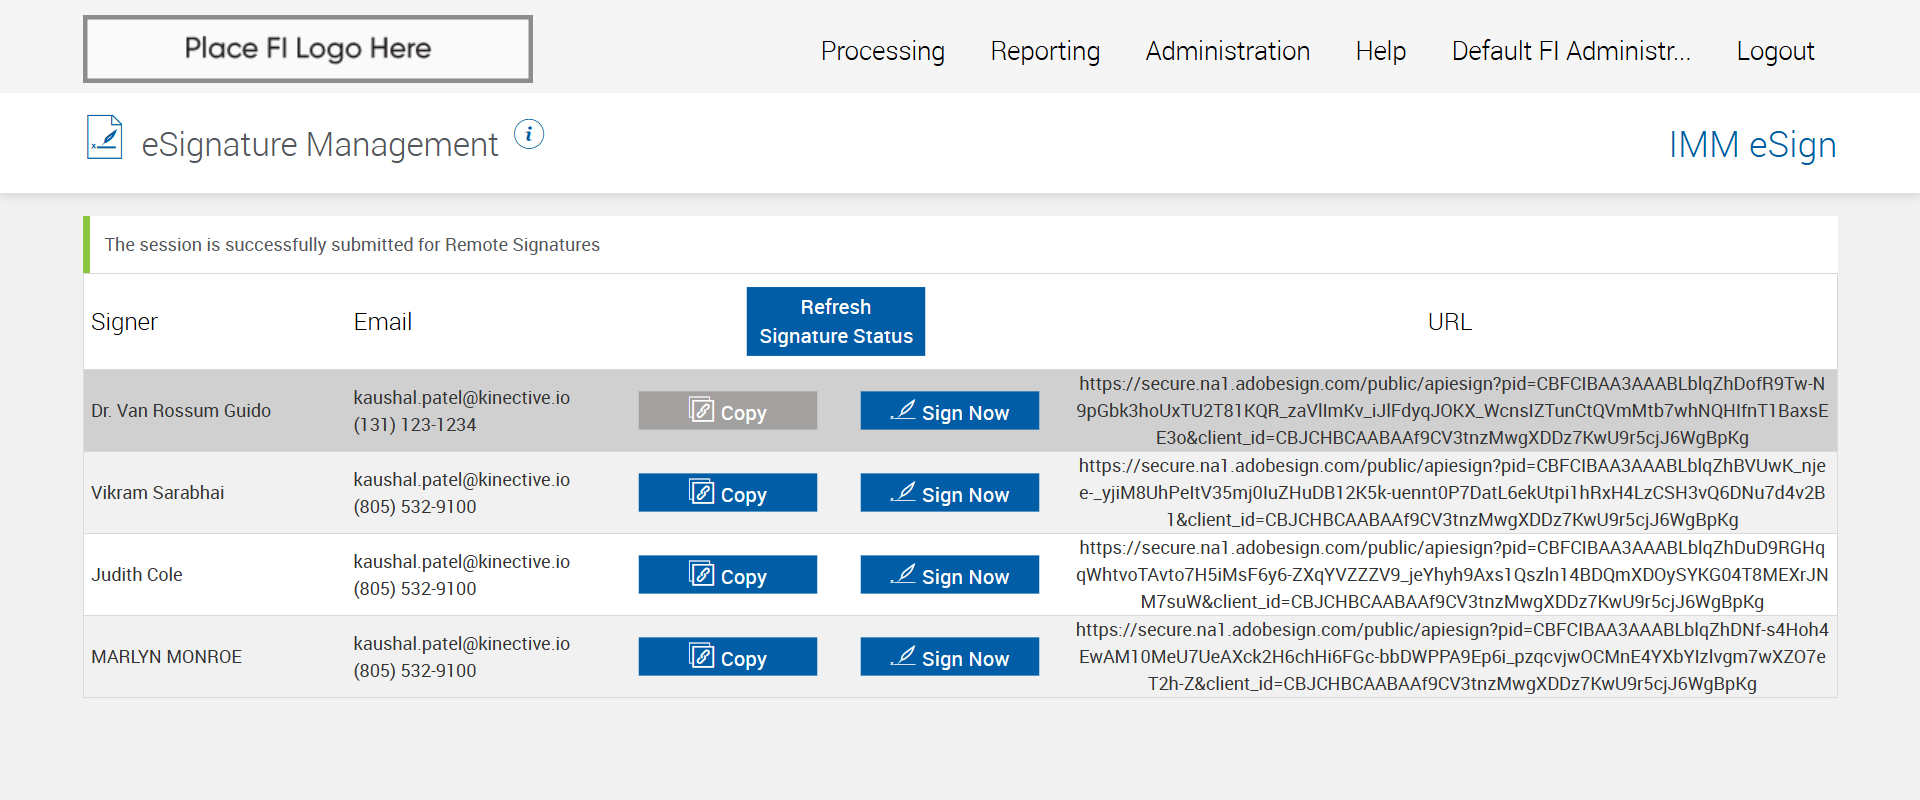Expand the Administration menu

(1227, 51)
